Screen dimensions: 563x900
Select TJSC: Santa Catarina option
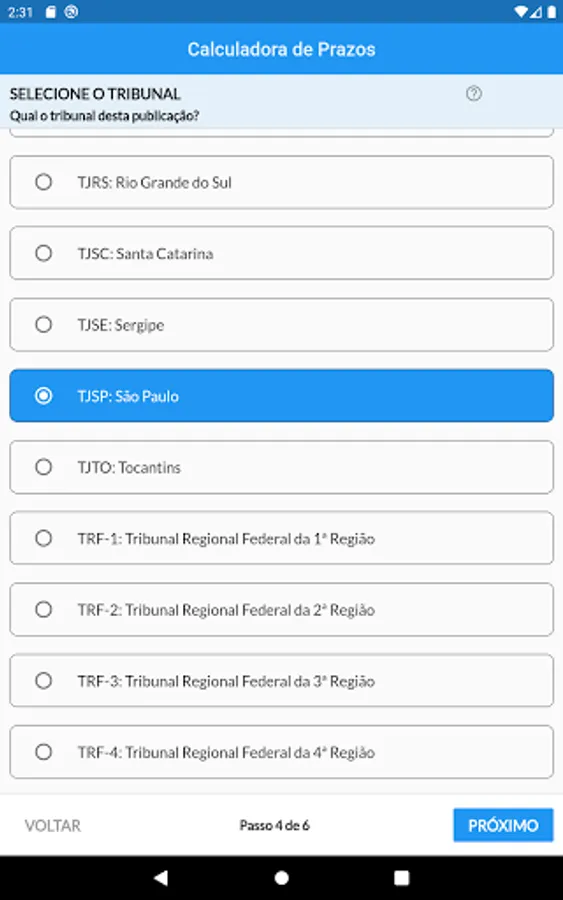pos(281,253)
